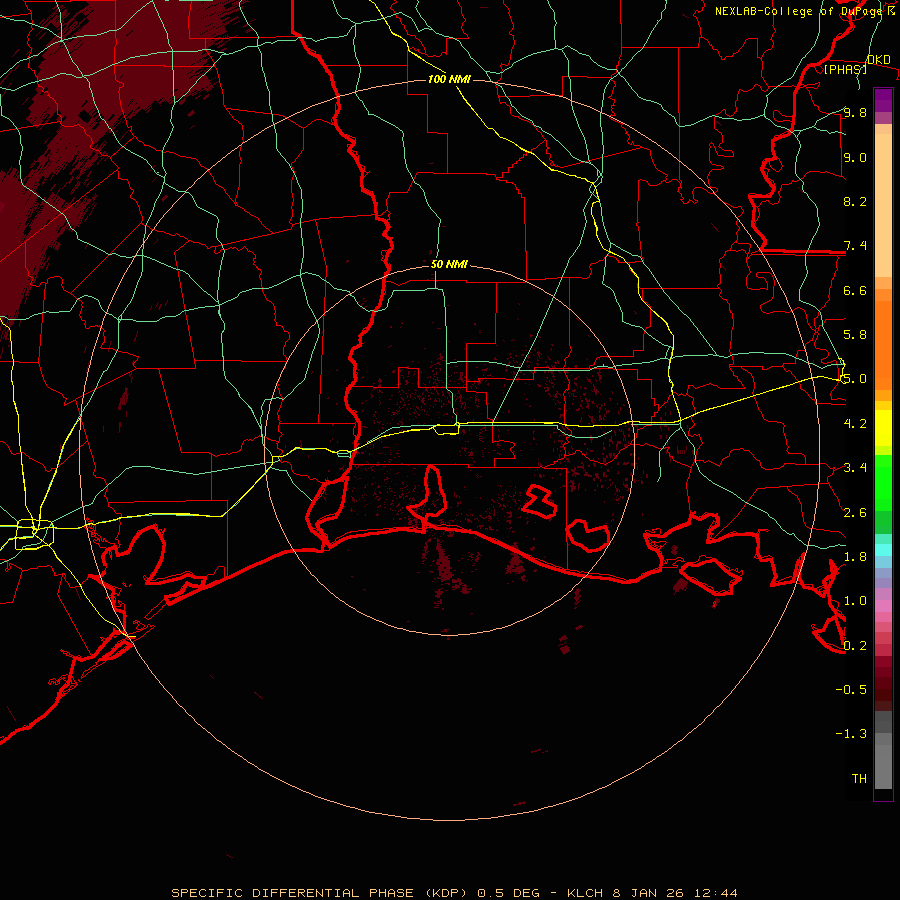The height and width of the screenshot is (900, 900).
Task: Click the 2.6 value on the scale
Action: [x=855, y=513]
